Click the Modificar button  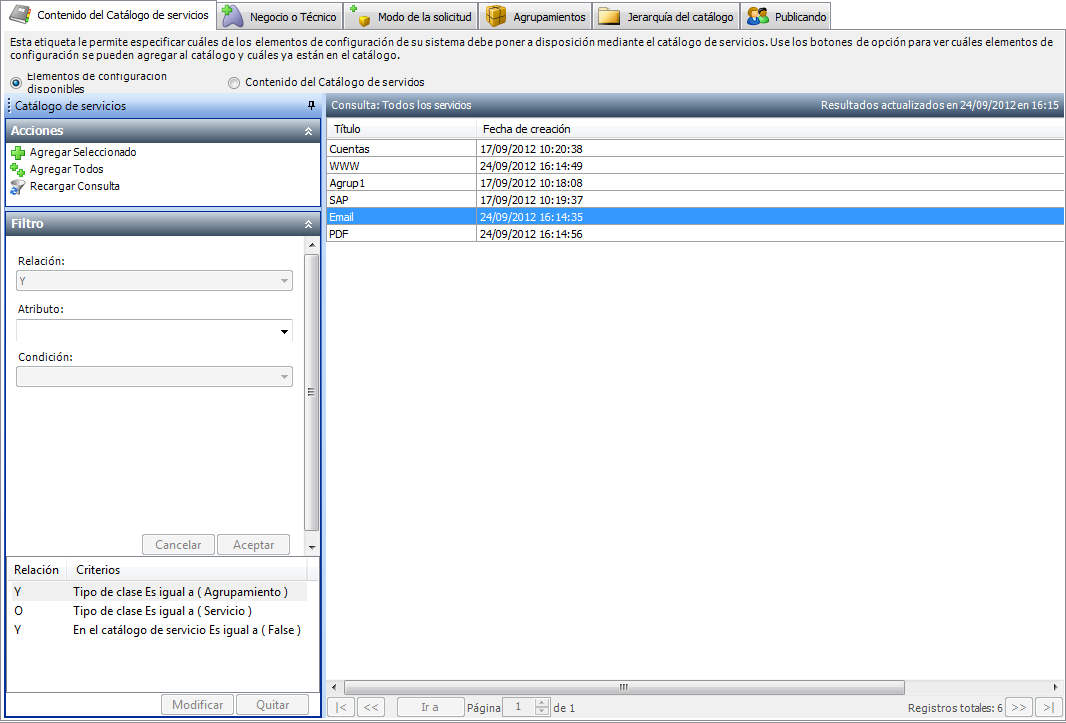197,705
